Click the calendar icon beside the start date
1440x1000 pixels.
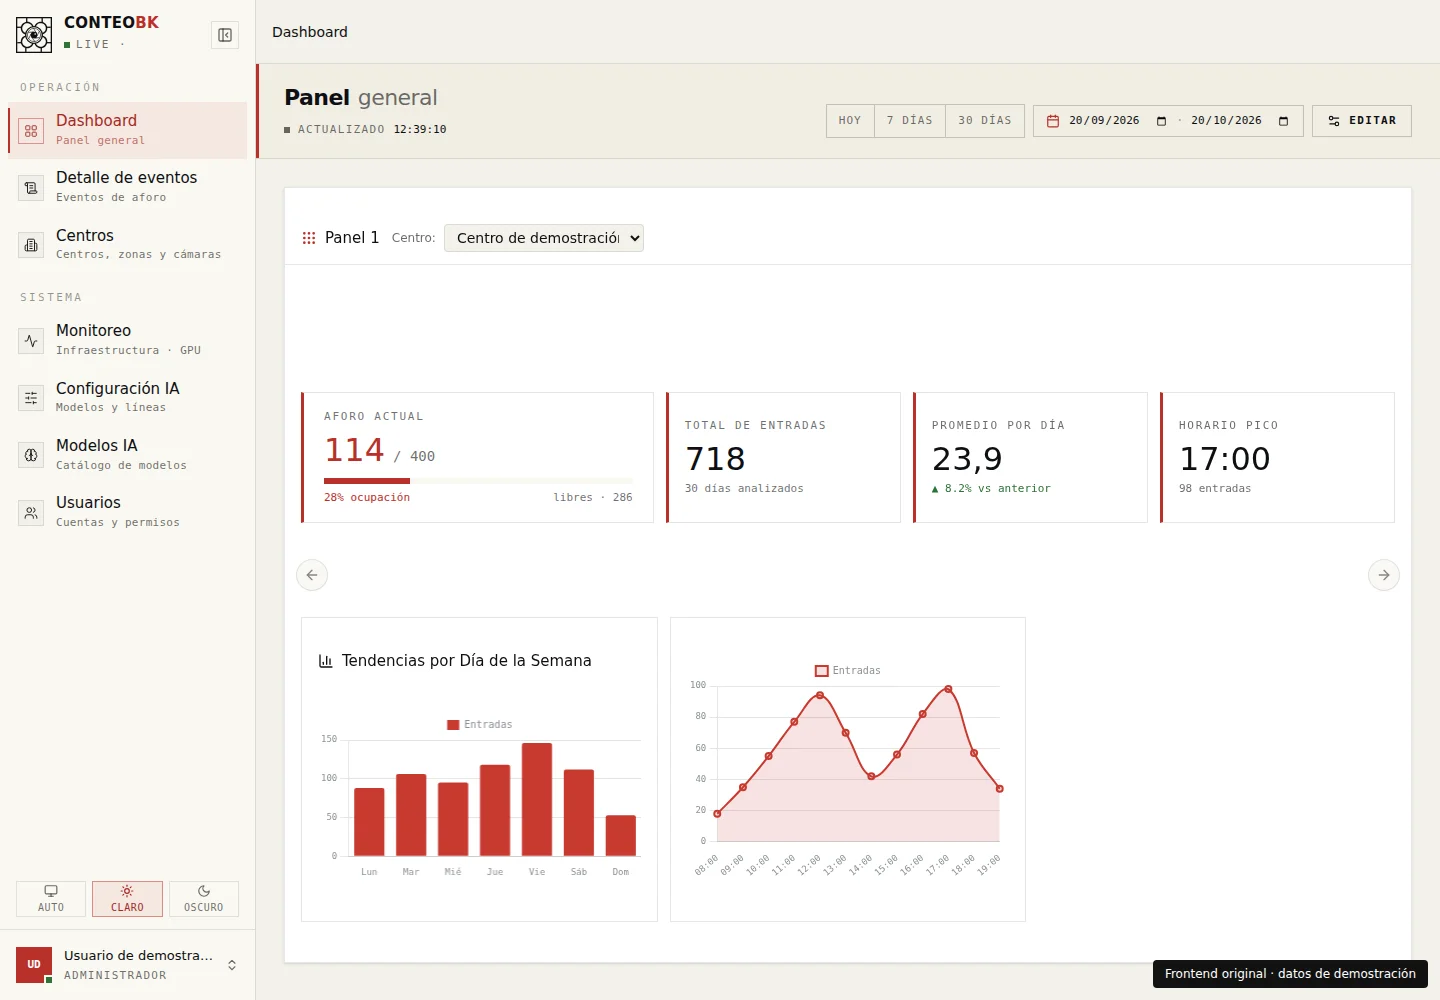(x=1053, y=121)
